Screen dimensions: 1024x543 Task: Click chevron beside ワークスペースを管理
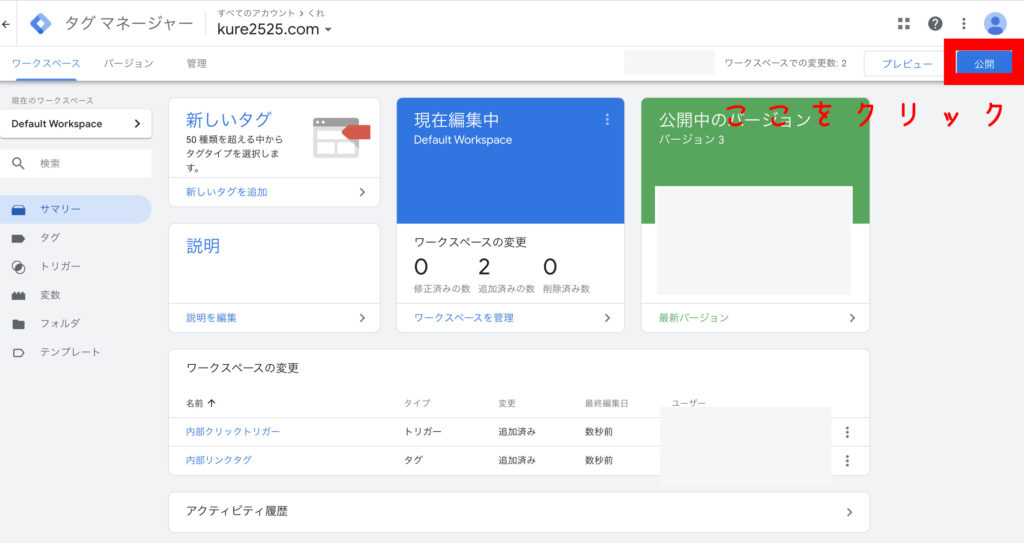click(x=607, y=318)
